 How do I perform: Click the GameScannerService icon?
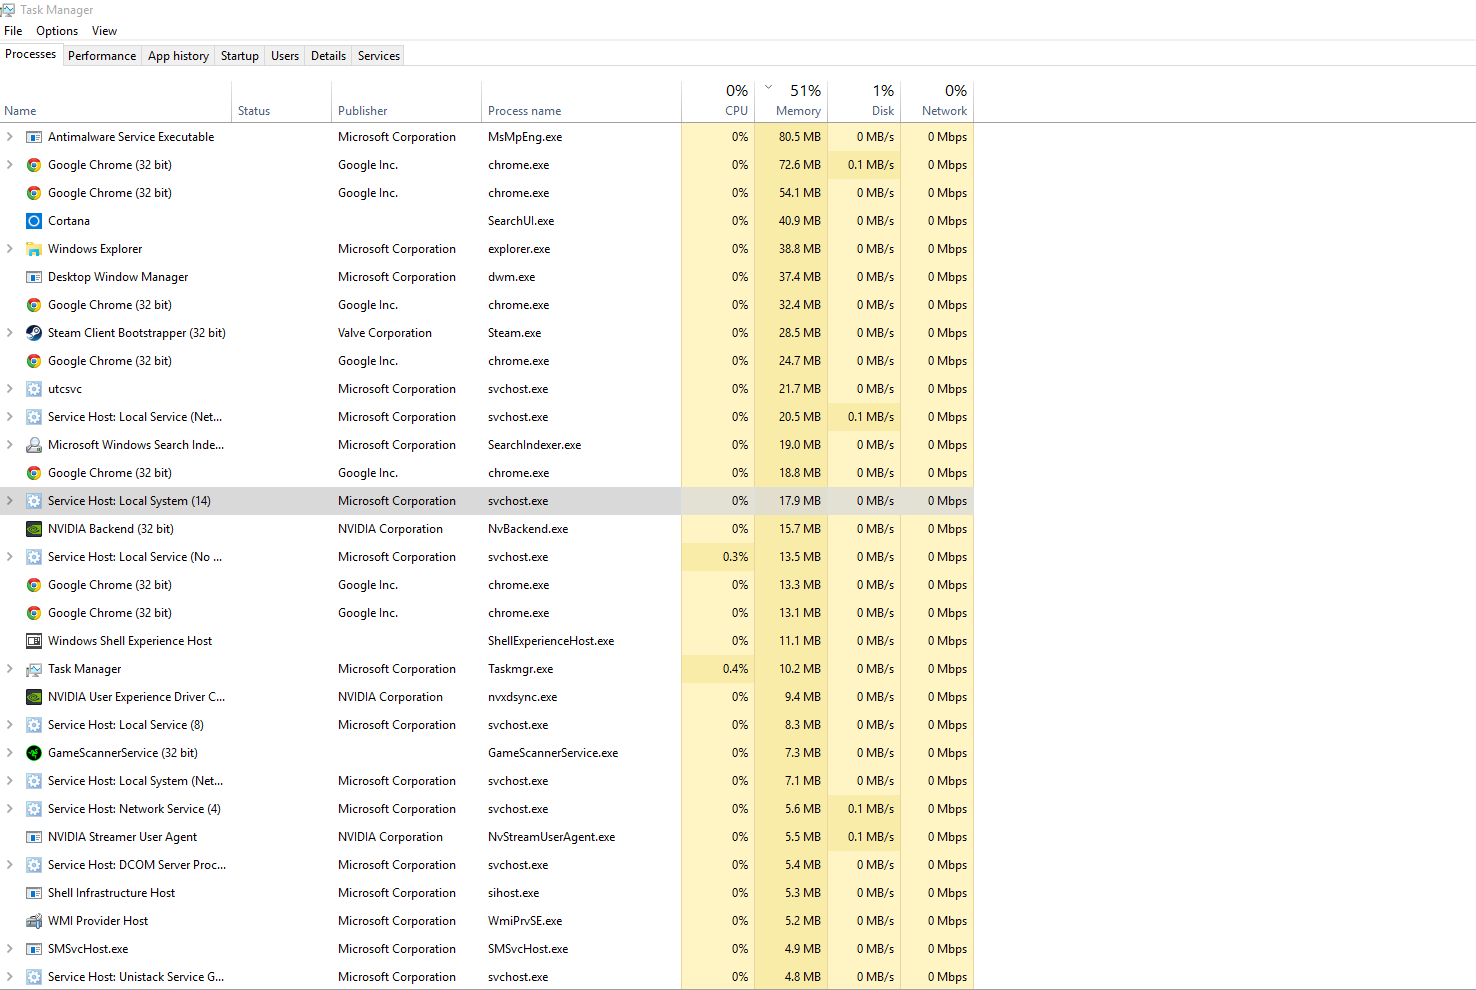[34, 753]
